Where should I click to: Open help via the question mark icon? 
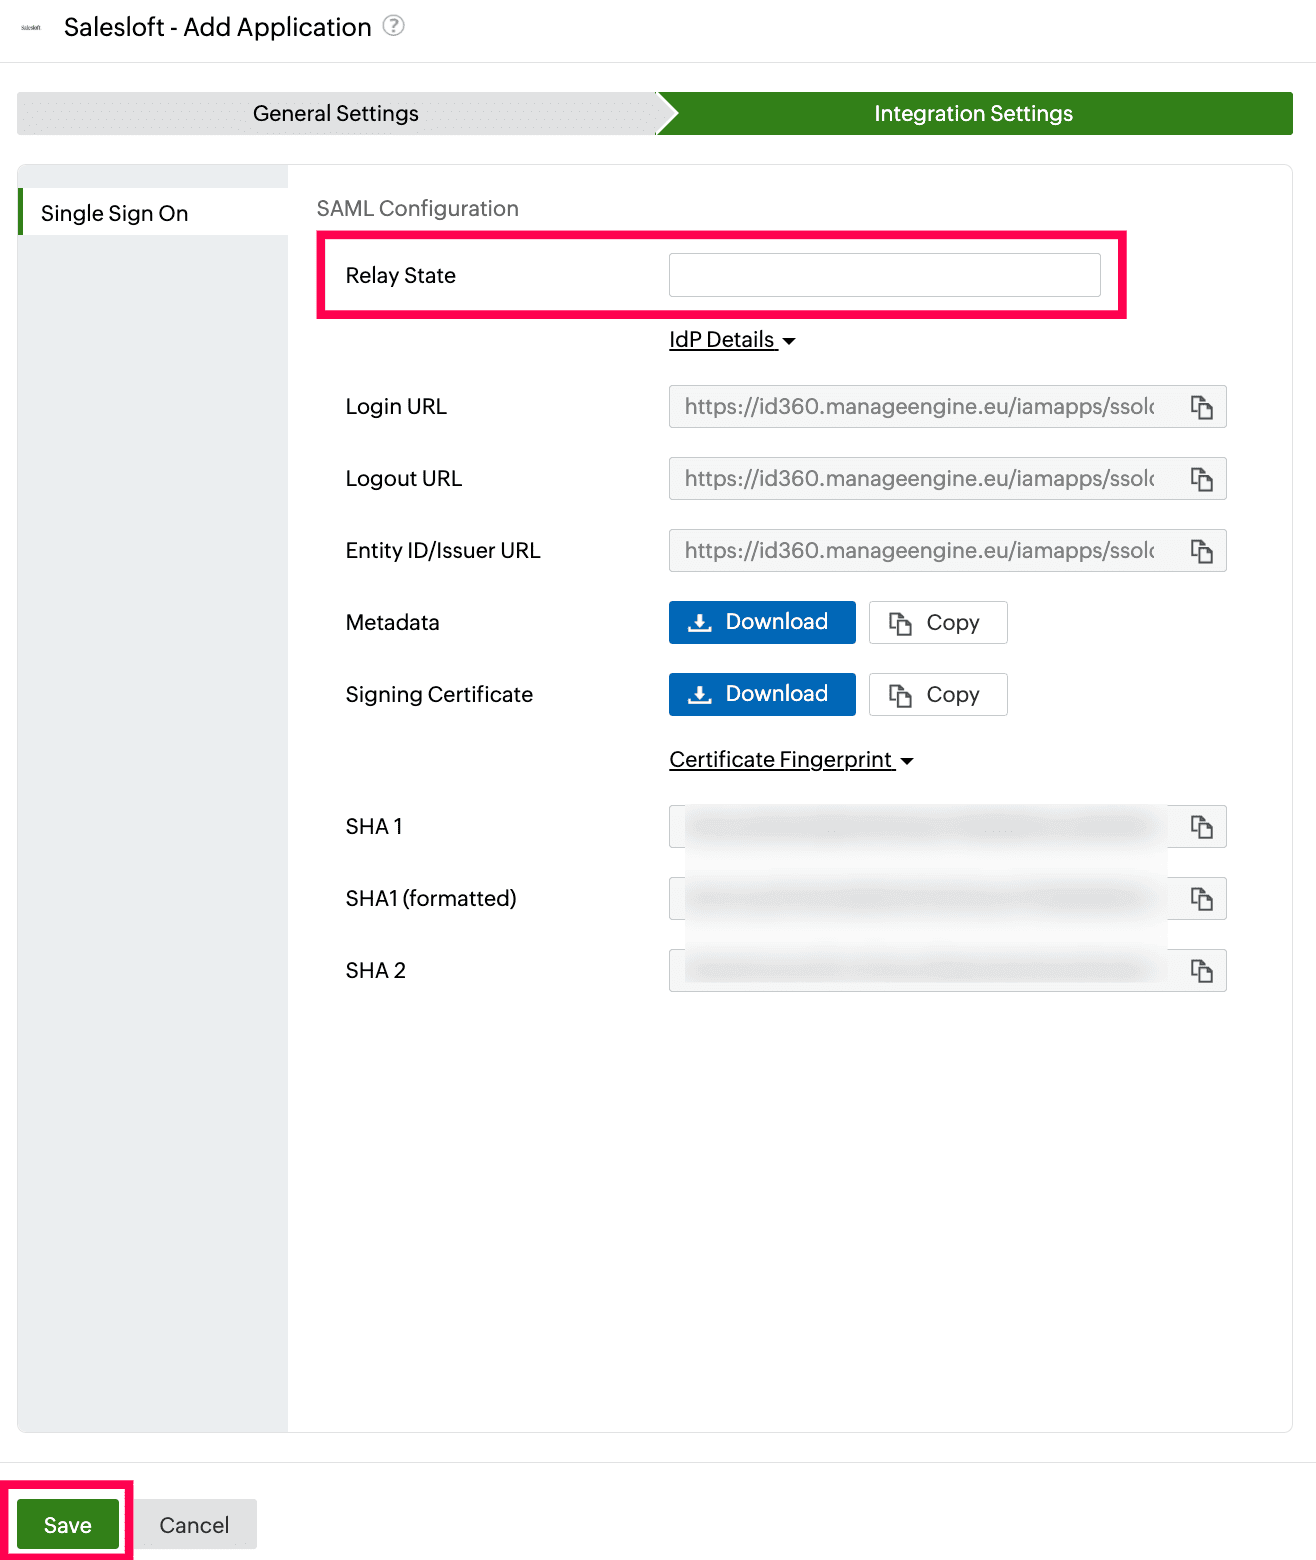(393, 26)
